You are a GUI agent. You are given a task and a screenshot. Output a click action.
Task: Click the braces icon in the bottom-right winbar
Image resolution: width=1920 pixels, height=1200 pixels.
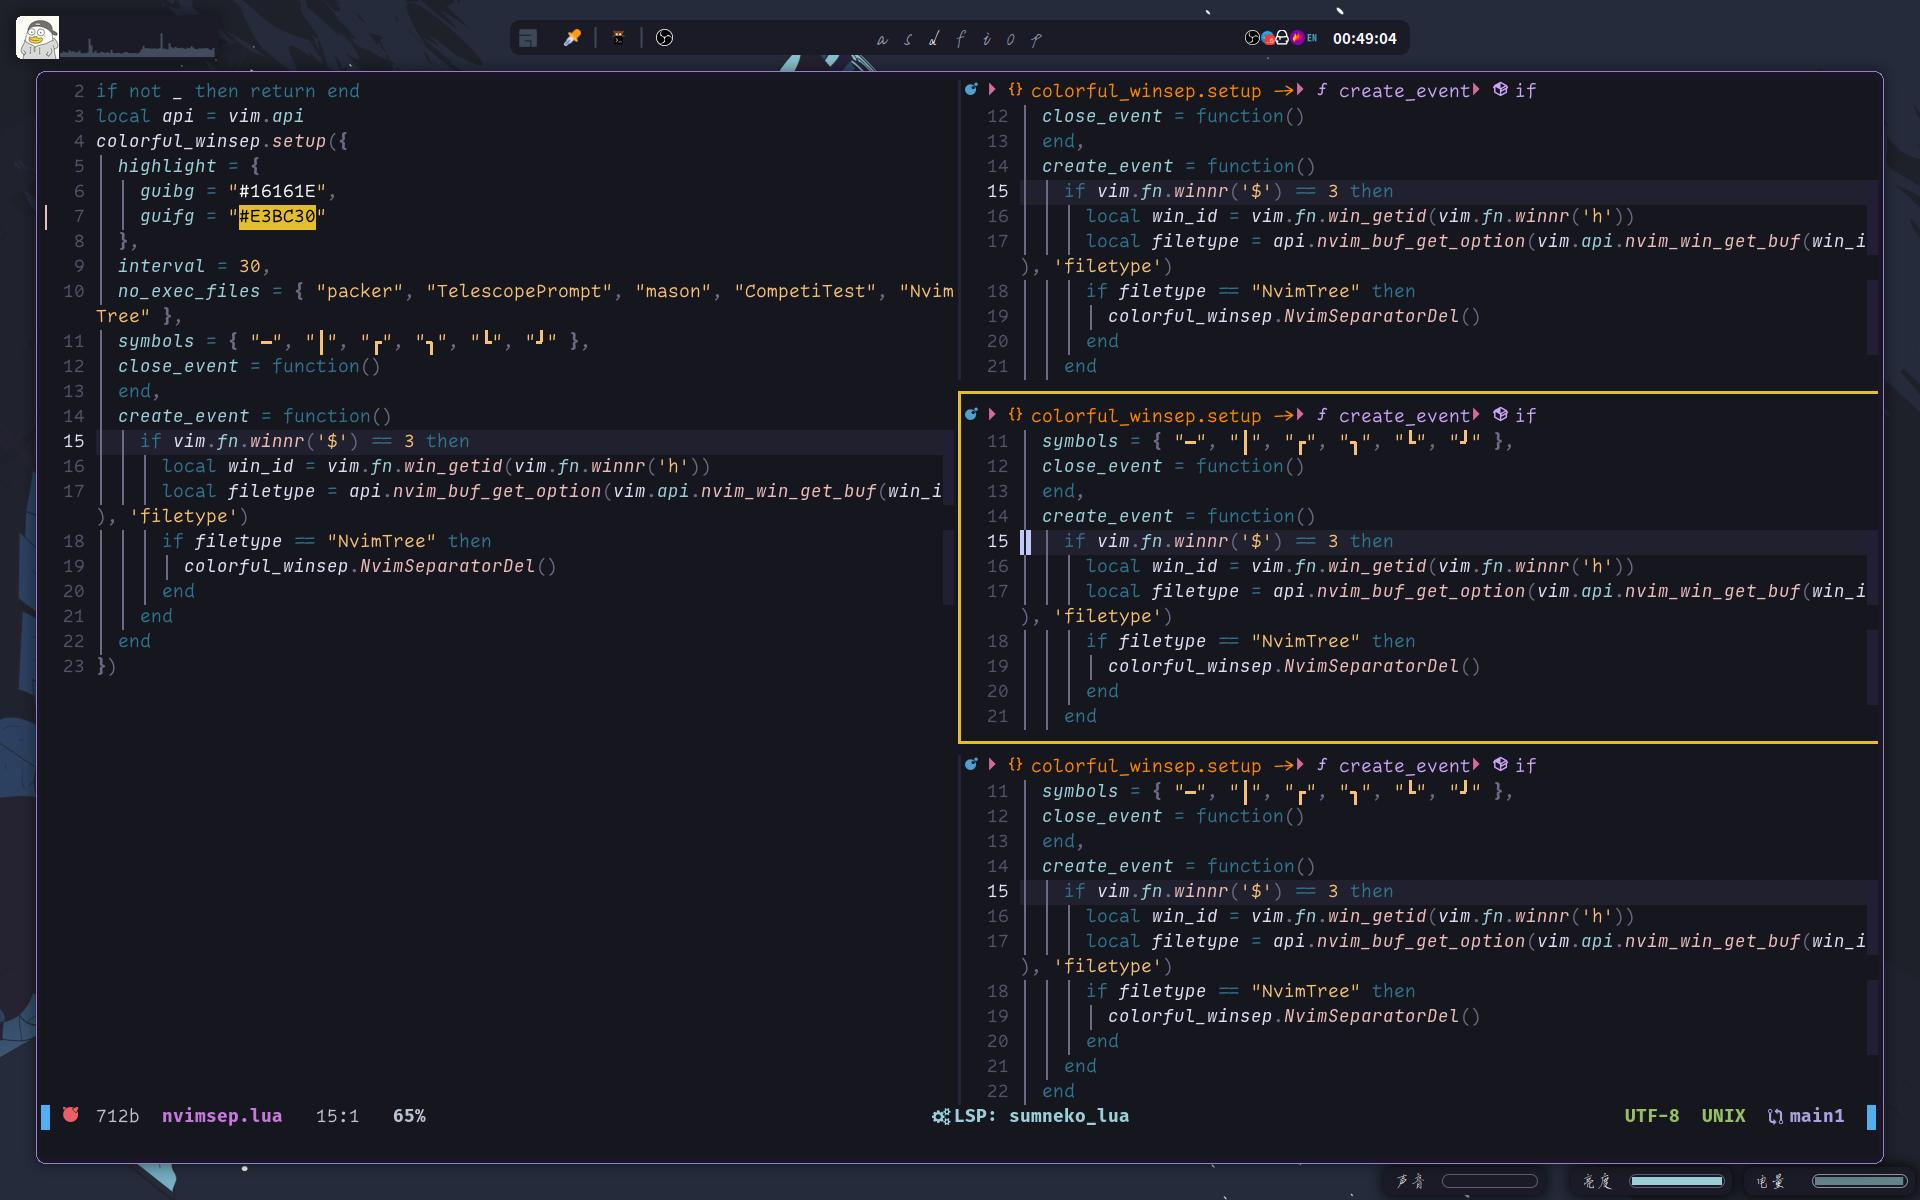coord(1015,765)
